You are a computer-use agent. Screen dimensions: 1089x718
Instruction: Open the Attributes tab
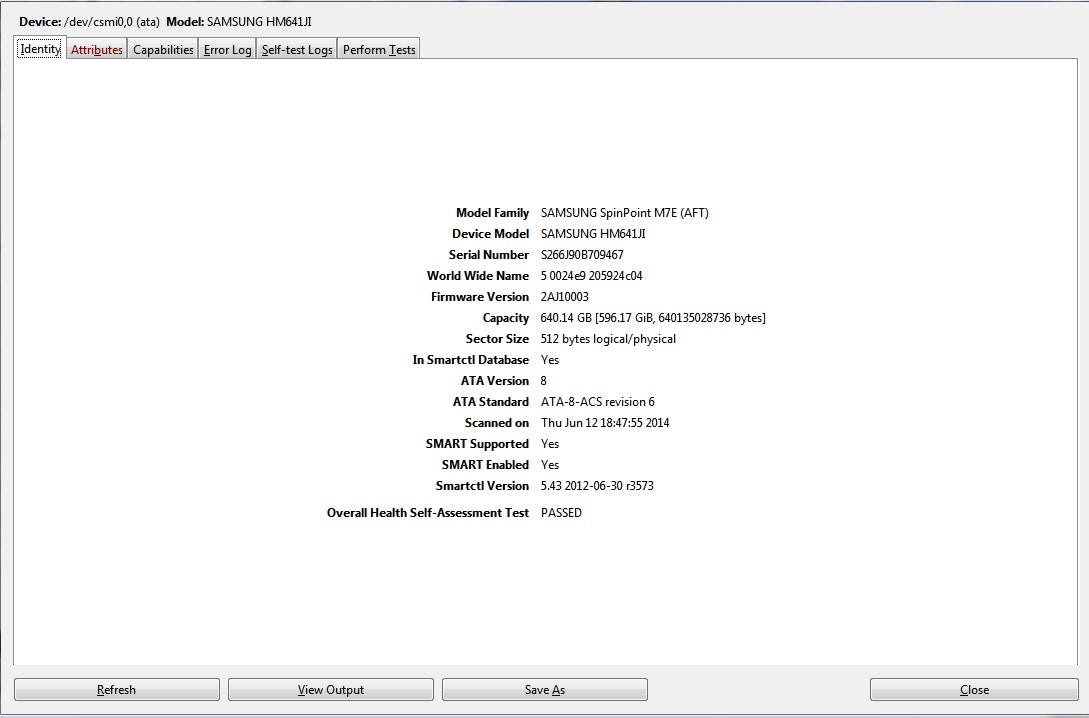[97, 49]
